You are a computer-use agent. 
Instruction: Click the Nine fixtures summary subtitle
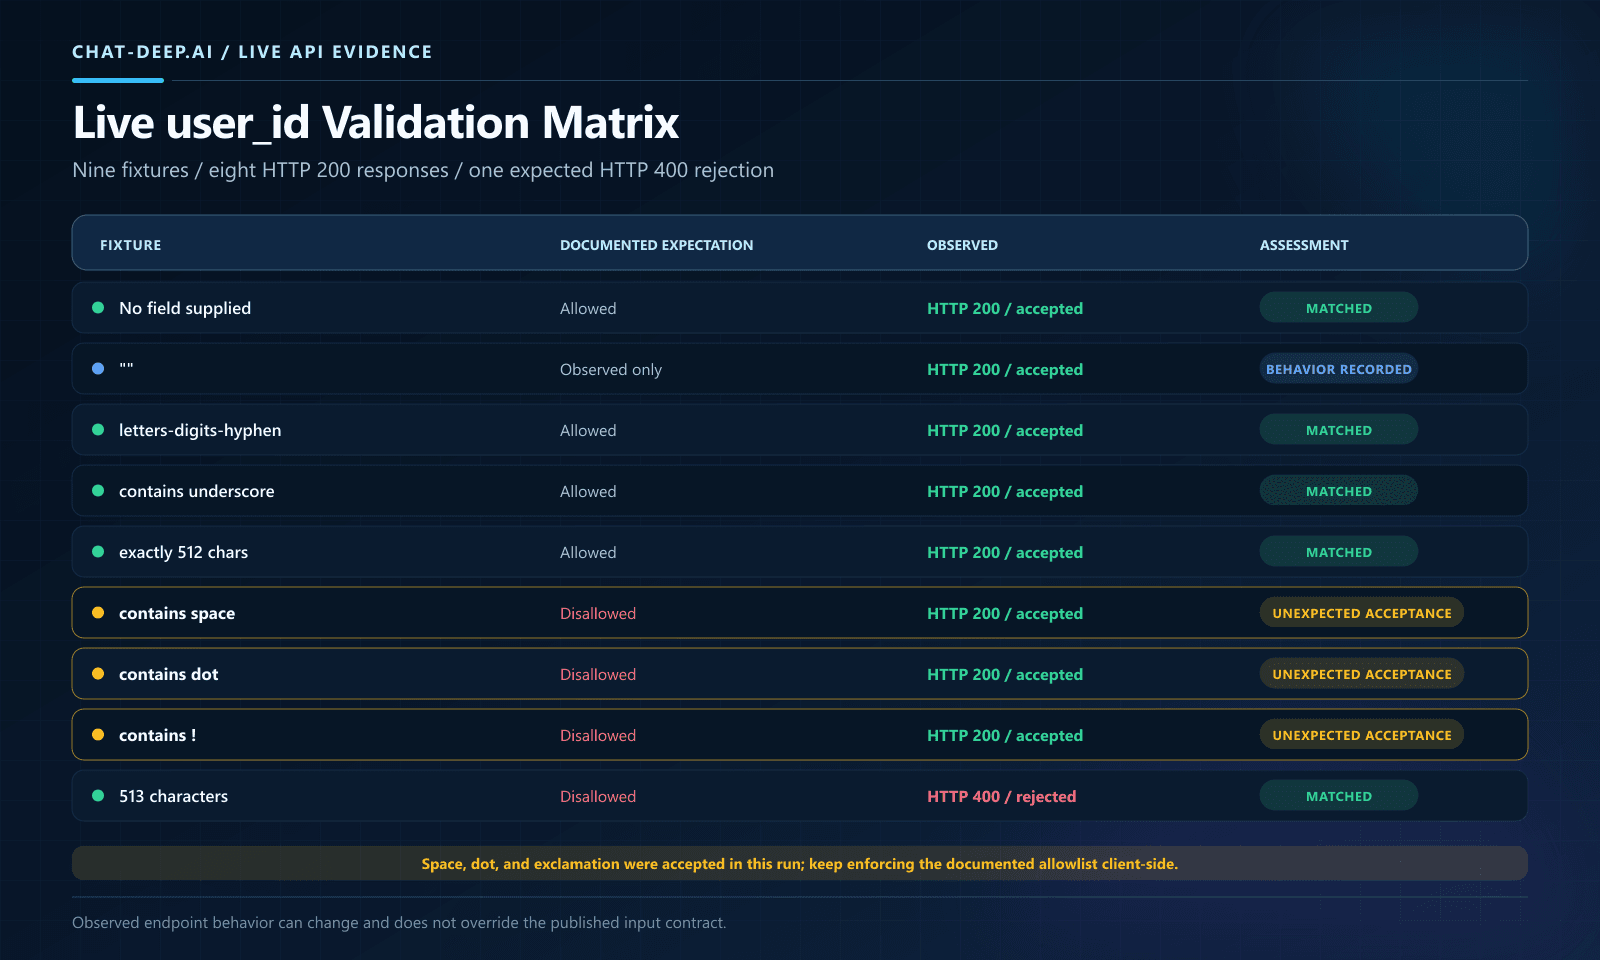click(x=423, y=170)
